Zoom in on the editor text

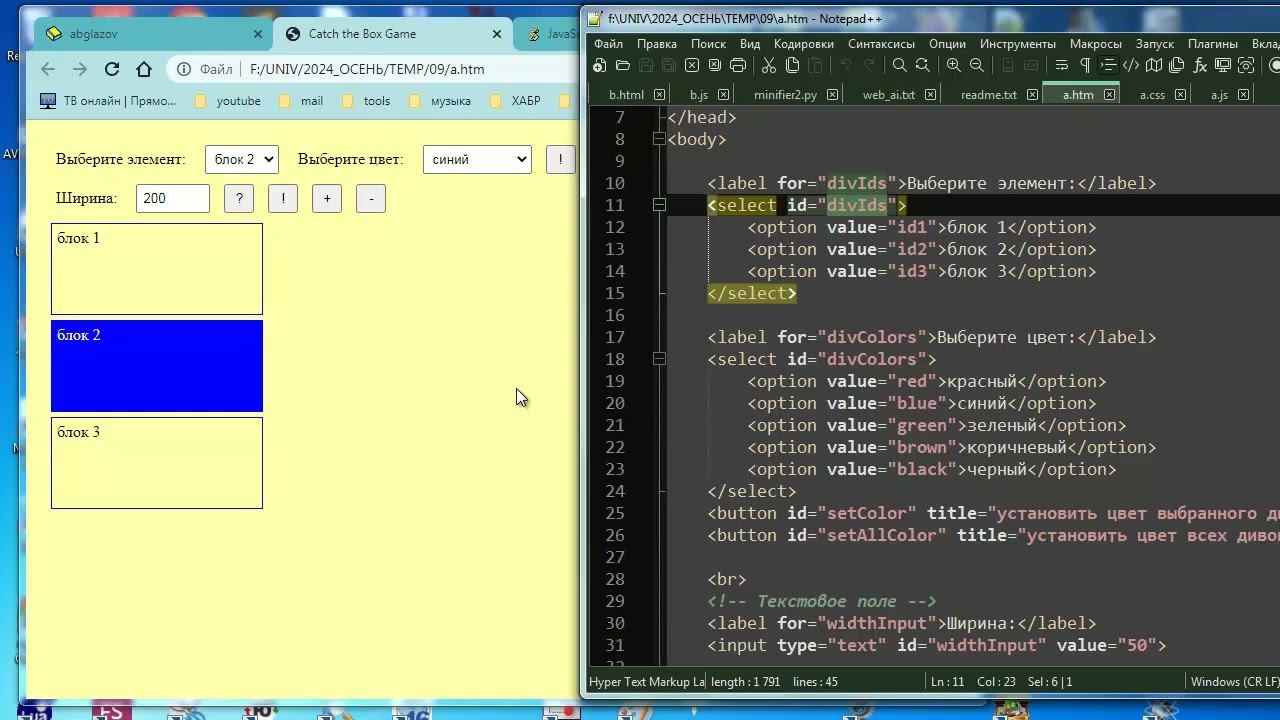954,65
